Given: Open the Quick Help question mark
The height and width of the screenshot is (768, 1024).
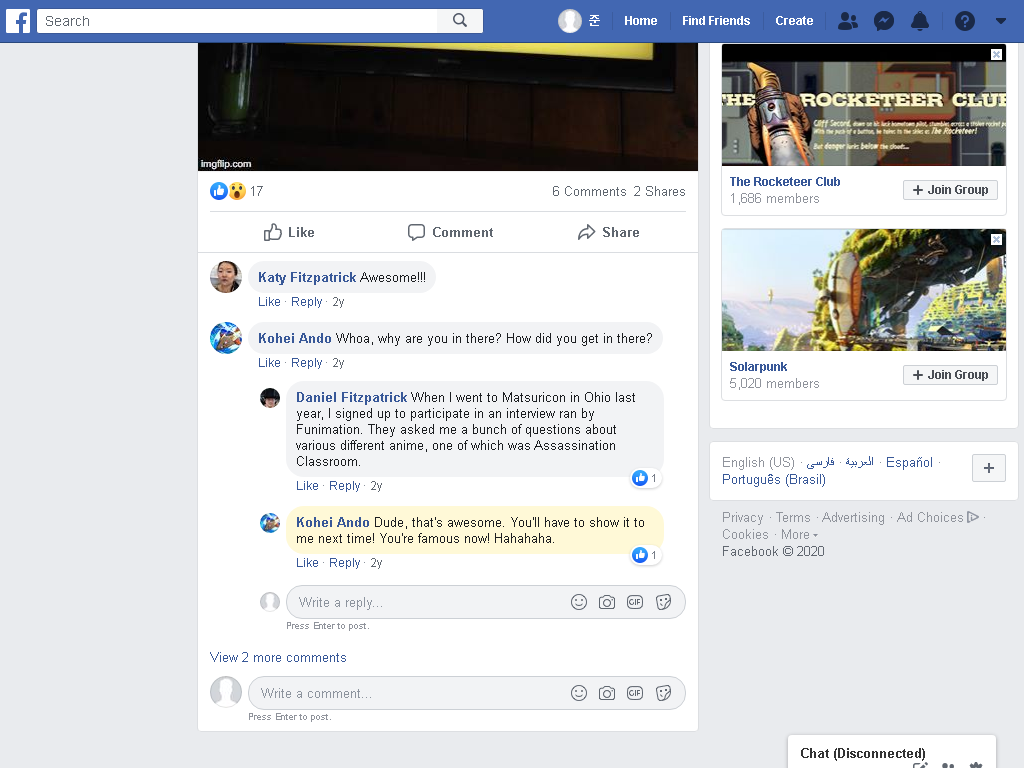Looking at the screenshot, I should (965, 21).
